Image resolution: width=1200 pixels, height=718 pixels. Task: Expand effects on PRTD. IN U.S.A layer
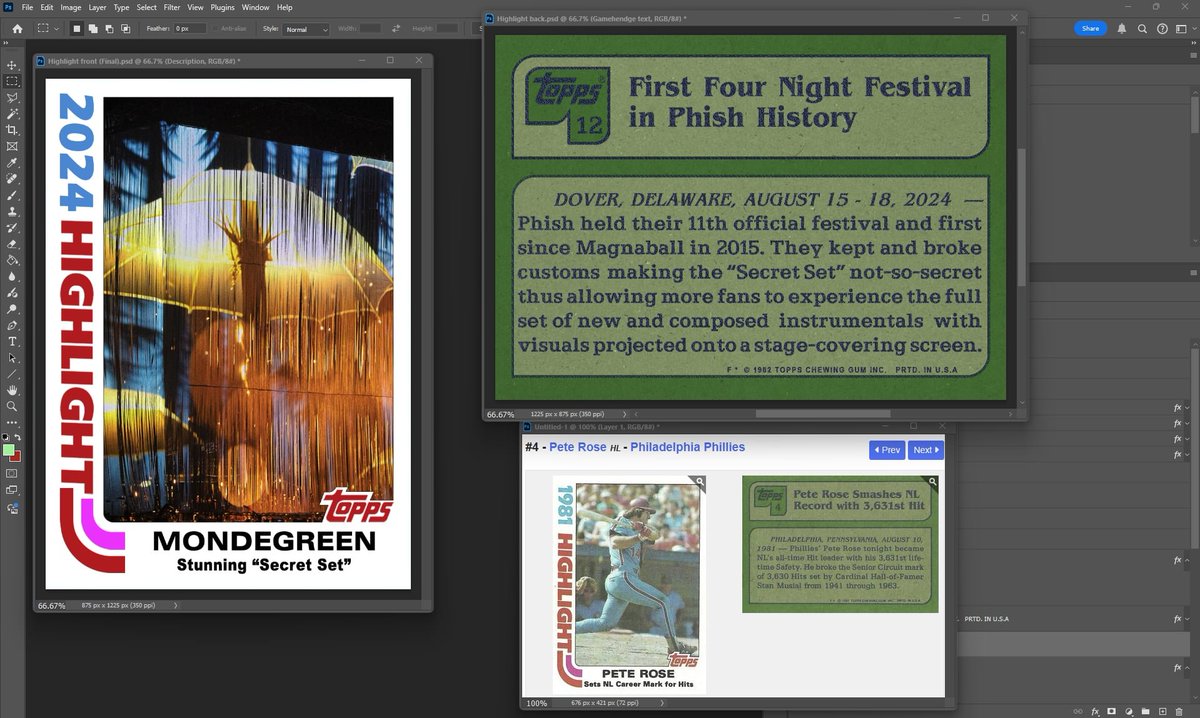[x=1187, y=619]
